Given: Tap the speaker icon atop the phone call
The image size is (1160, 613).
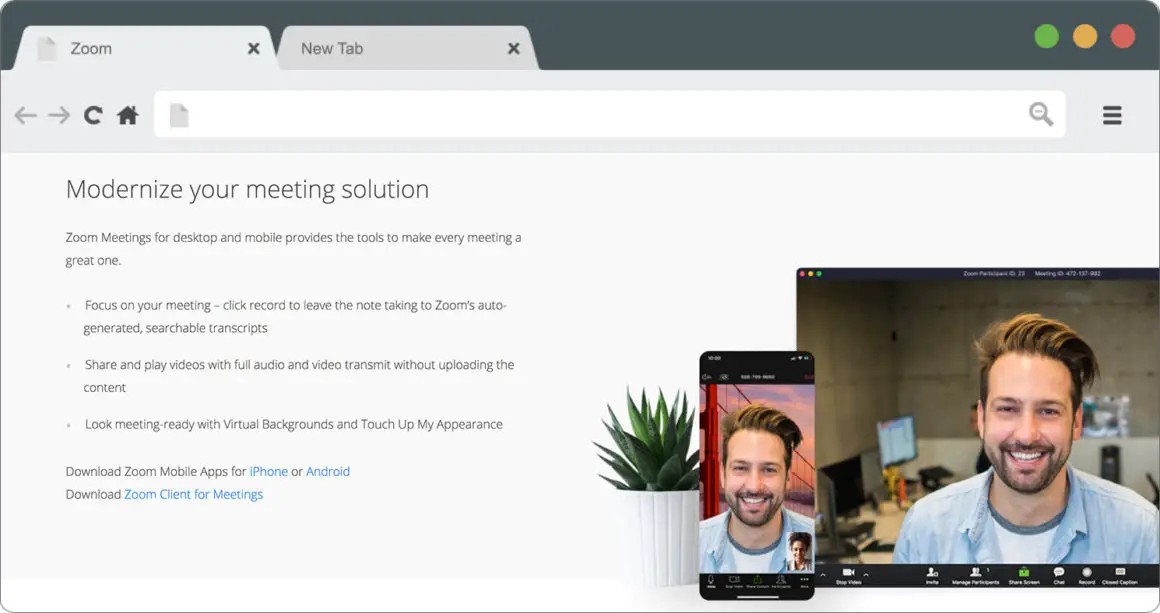Looking at the screenshot, I should [707, 377].
